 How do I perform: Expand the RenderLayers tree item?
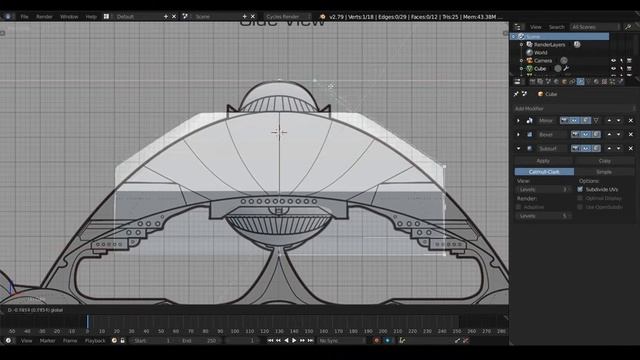pos(522,44)
